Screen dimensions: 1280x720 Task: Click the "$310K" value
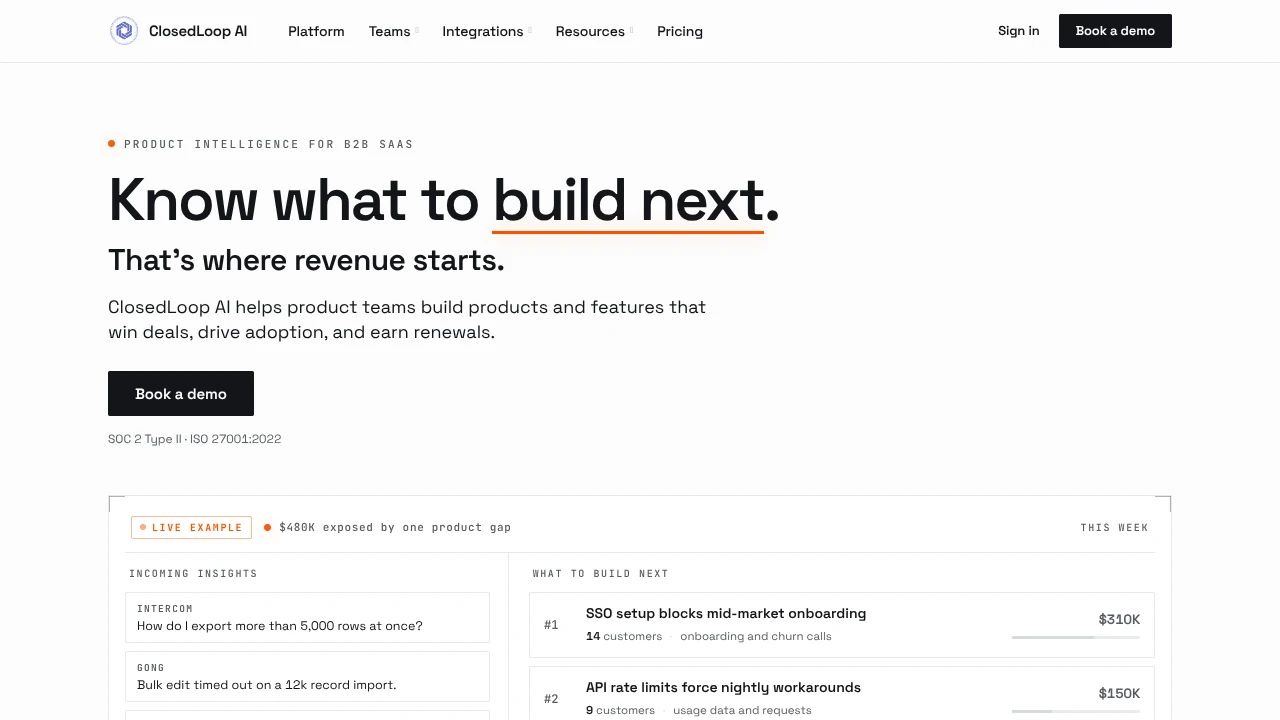(1119, 619)
